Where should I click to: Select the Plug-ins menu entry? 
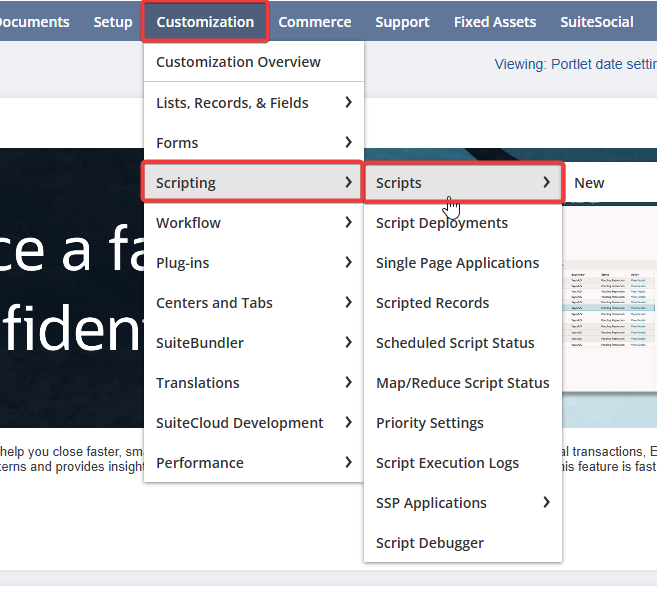click(254, 263)
